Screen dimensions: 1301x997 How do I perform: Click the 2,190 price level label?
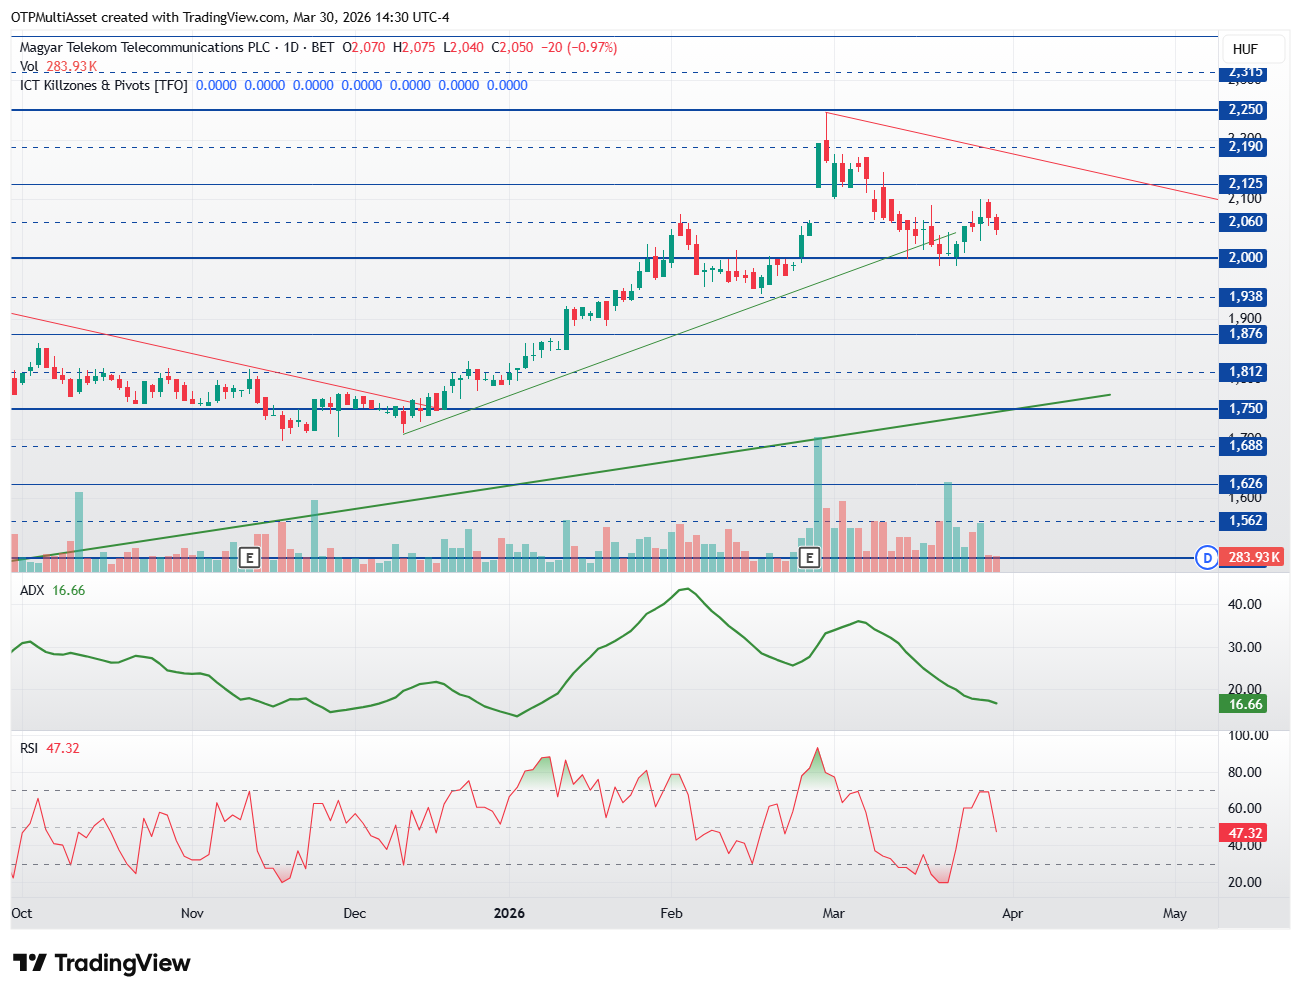point(1243,147)
